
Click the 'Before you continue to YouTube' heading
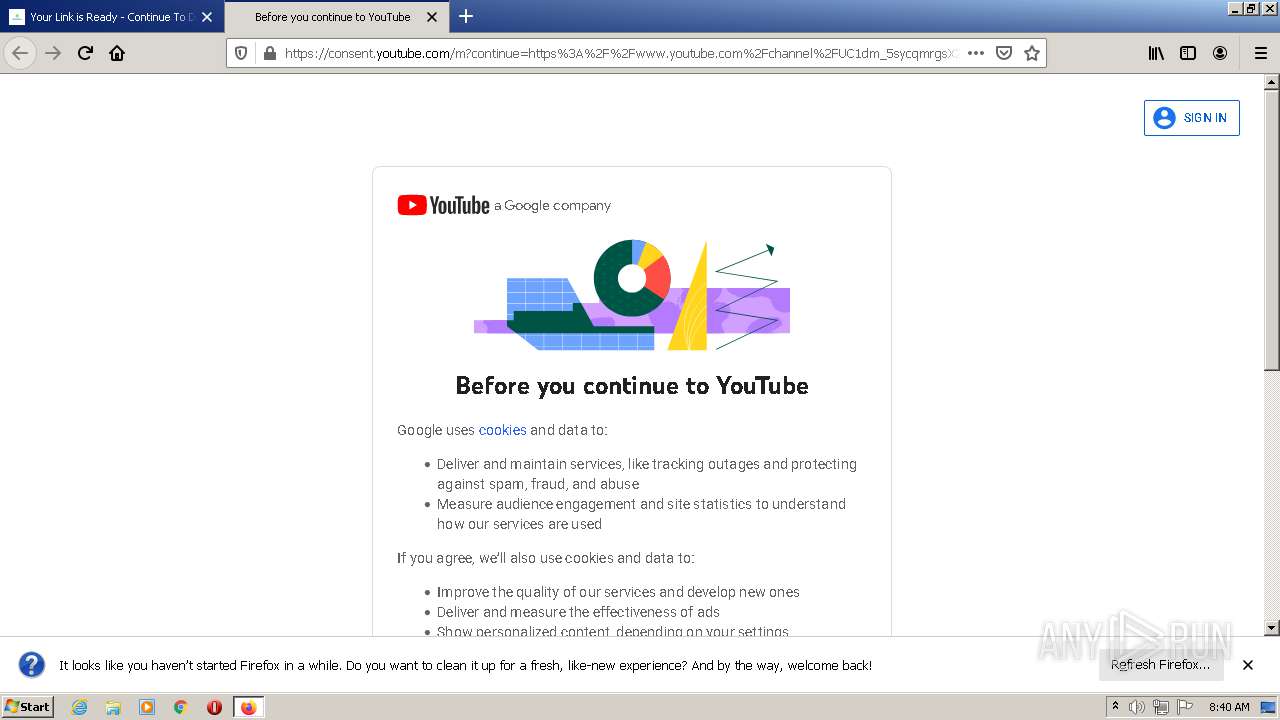click(632, 386)
